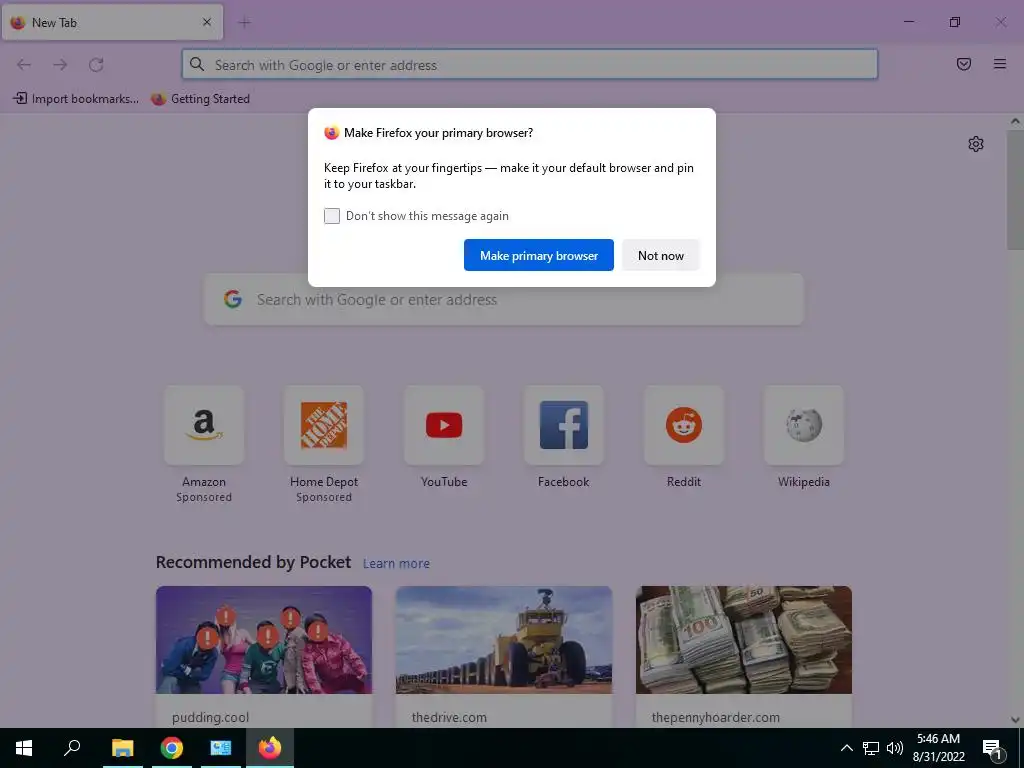Screen dimensions: 1024x768
Task: Open notification action center icon
Action: tap(993, 748)
